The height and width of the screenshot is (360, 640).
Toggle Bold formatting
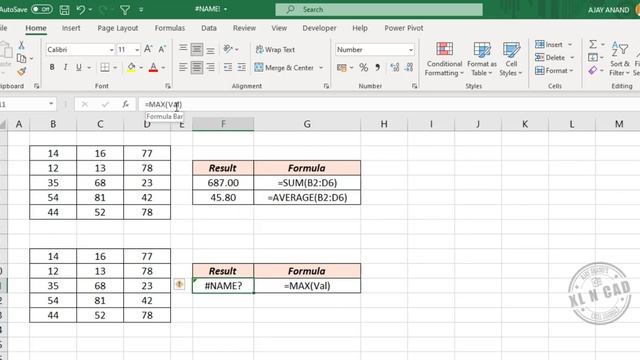[x=52, y=67]
